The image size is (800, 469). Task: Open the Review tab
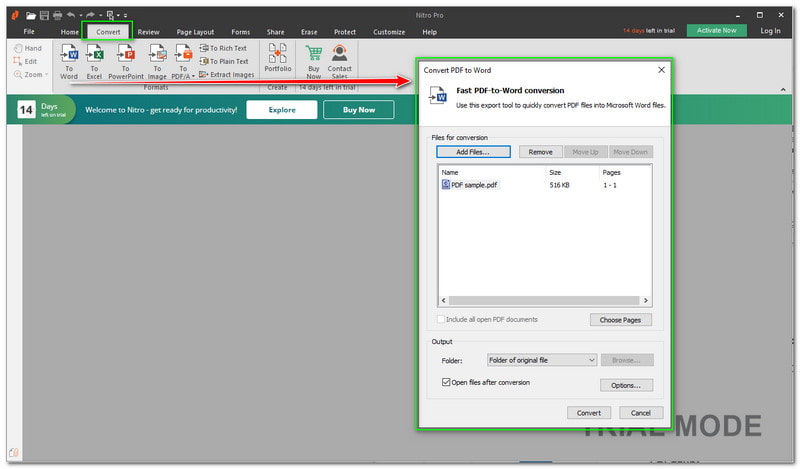coord(148,32)
